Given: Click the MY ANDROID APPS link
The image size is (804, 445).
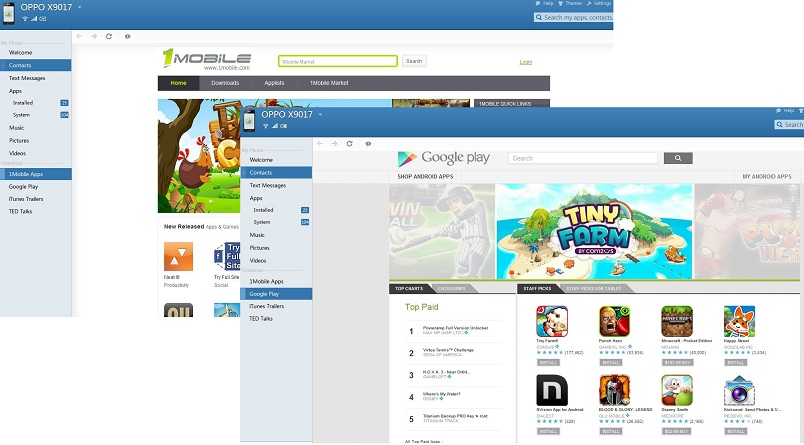Looking at the screenshot, I should coord(767,176).
